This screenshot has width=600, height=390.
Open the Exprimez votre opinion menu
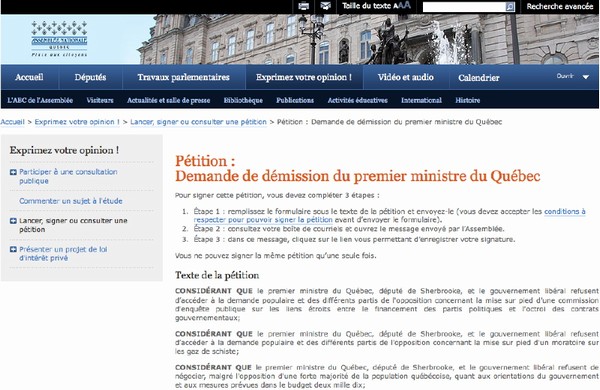[x=304, y=77]
